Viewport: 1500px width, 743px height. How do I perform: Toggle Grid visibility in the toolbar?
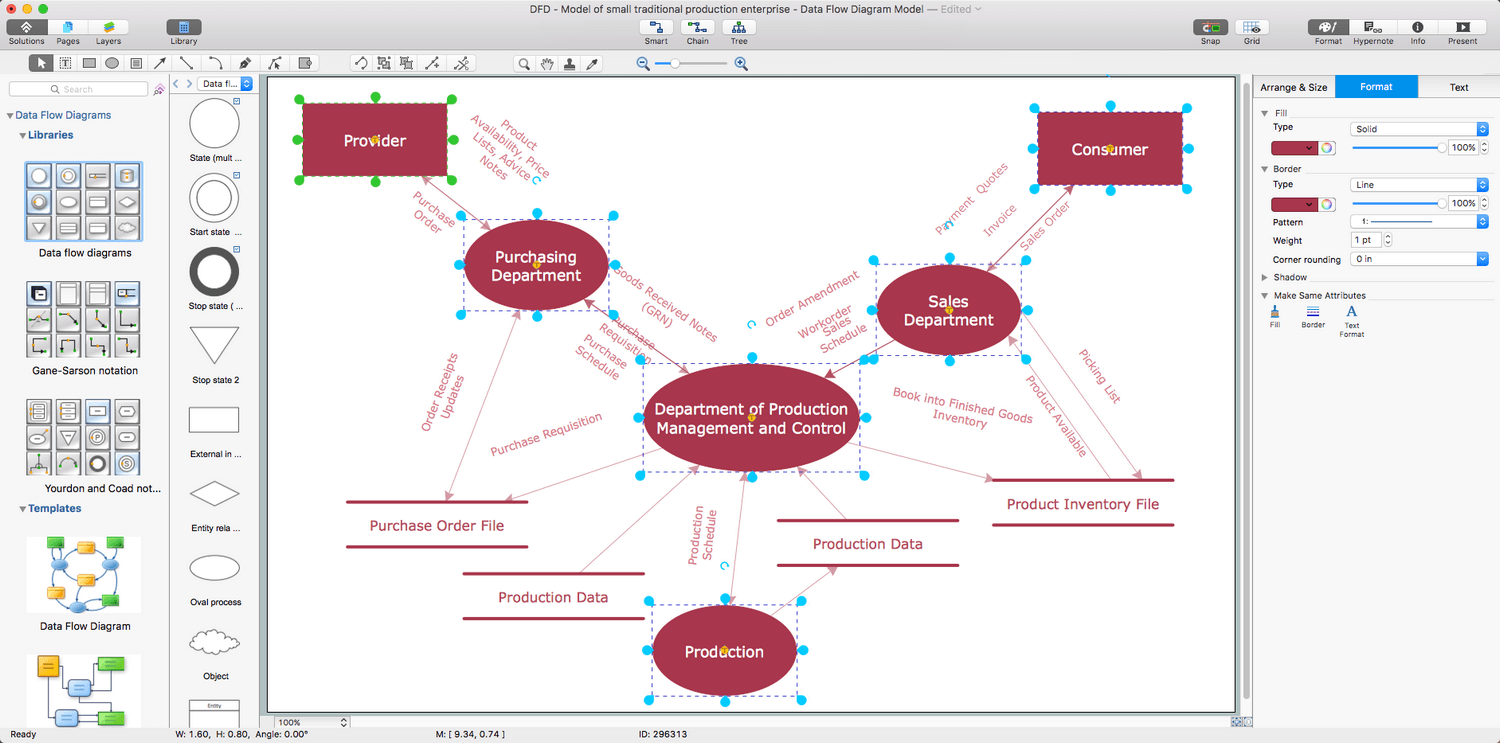click(1252, 32)
